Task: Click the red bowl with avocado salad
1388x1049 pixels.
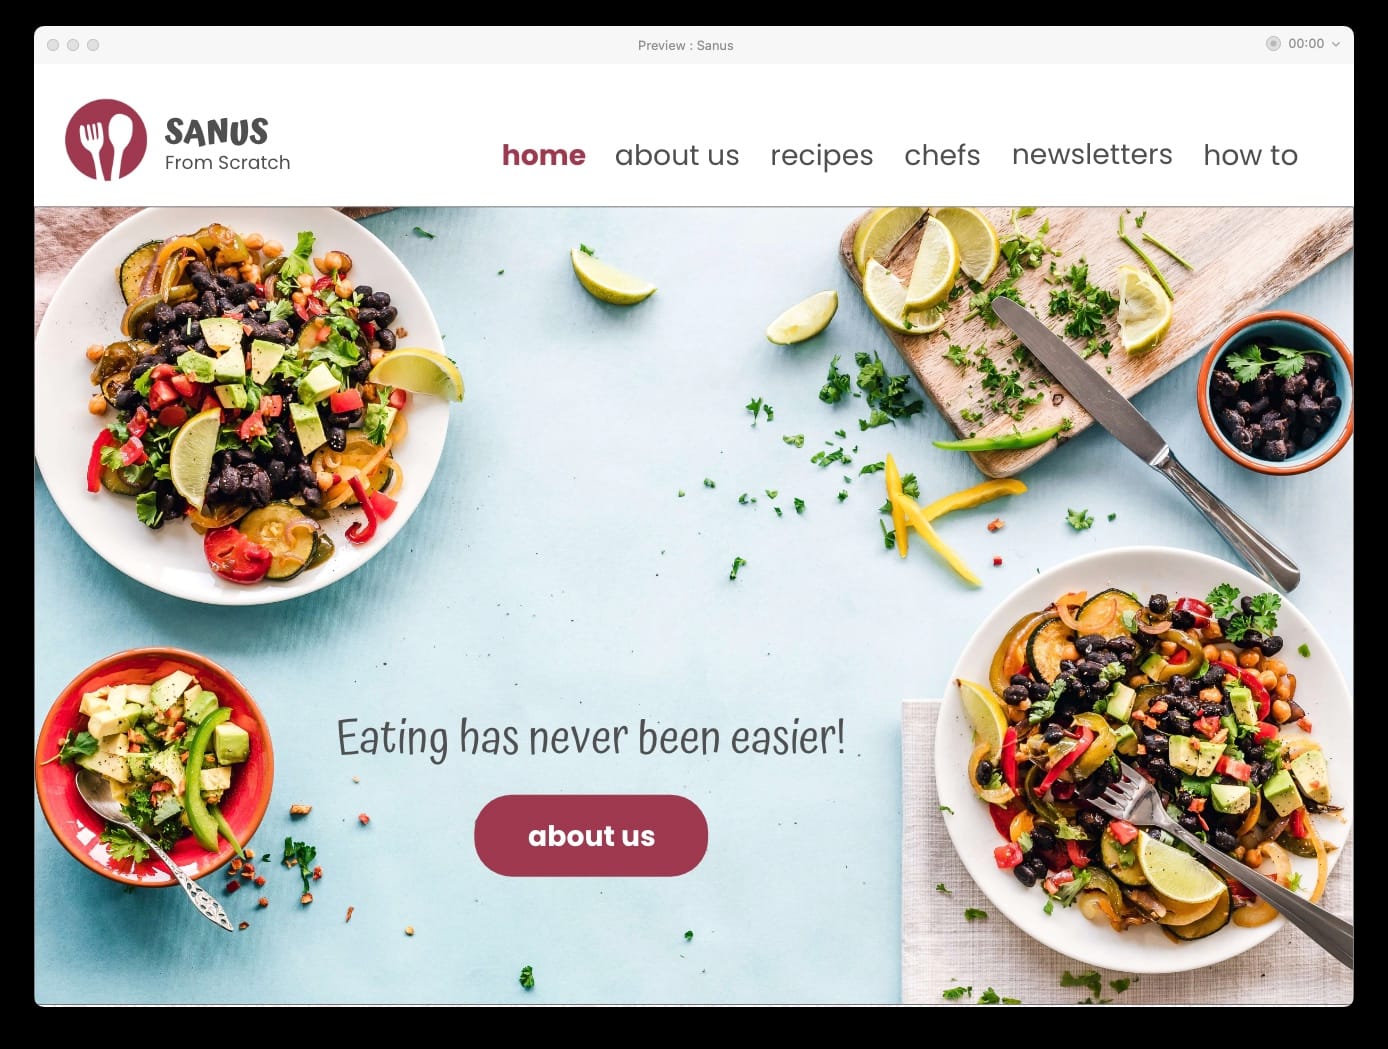Action: point(154,767)
